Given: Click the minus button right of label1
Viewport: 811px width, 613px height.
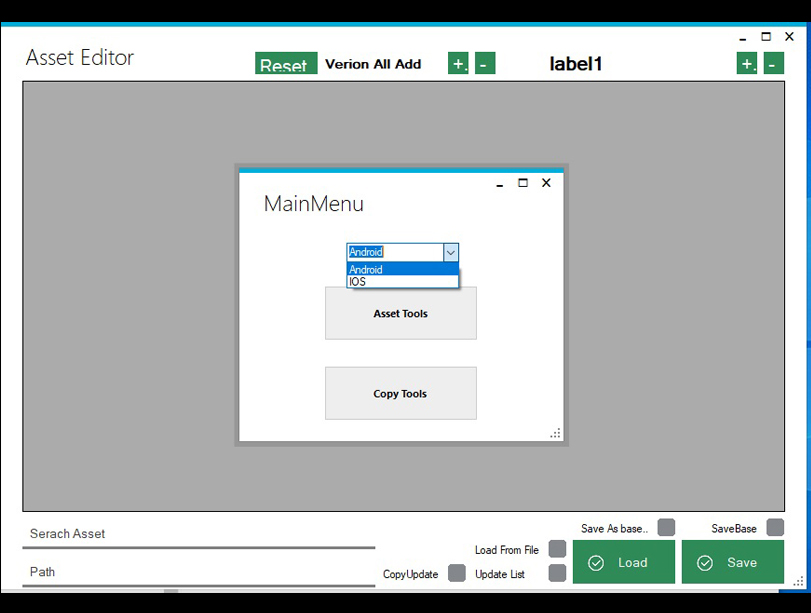Looking at the screenshot, I should tap(774, 64).
